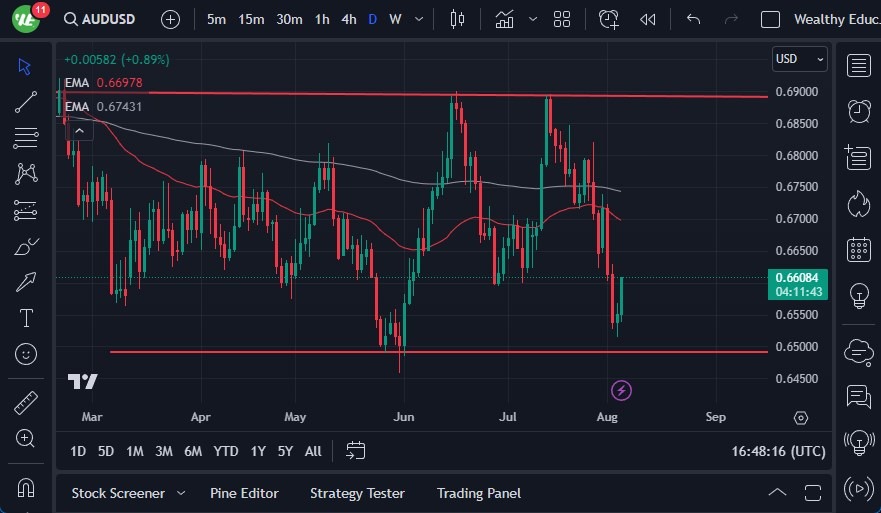Select the ruler measure tool
Viewport: 881px width, 513px height.
26,403
